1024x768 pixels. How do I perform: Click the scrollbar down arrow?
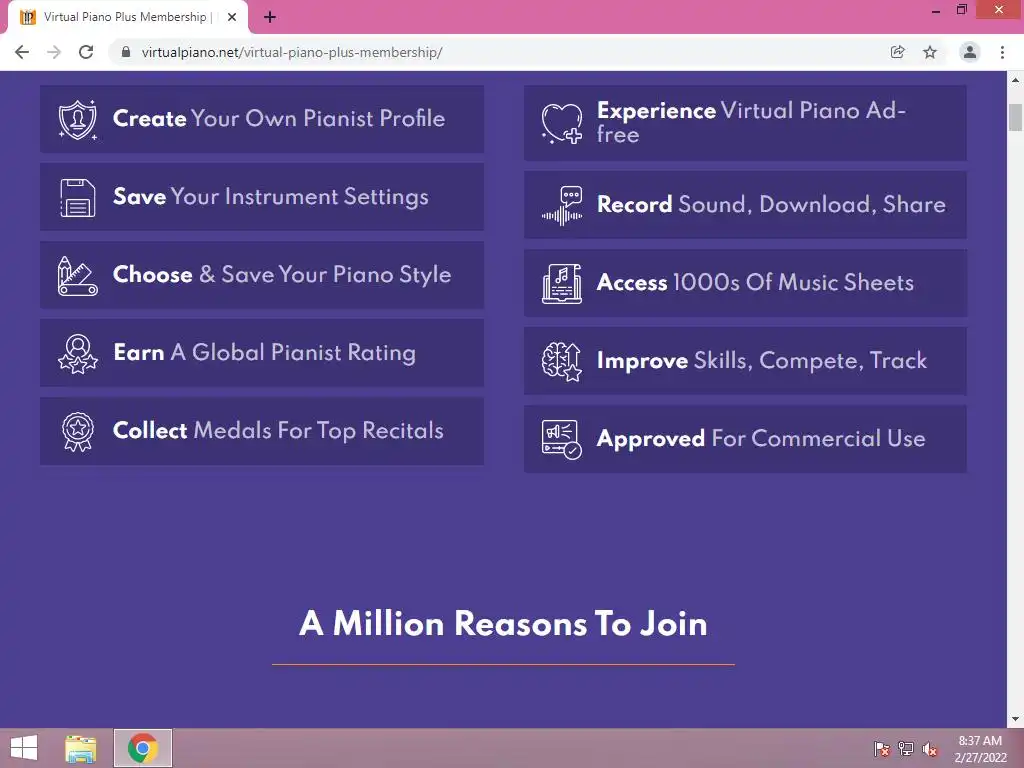[x=1016, y=720]
